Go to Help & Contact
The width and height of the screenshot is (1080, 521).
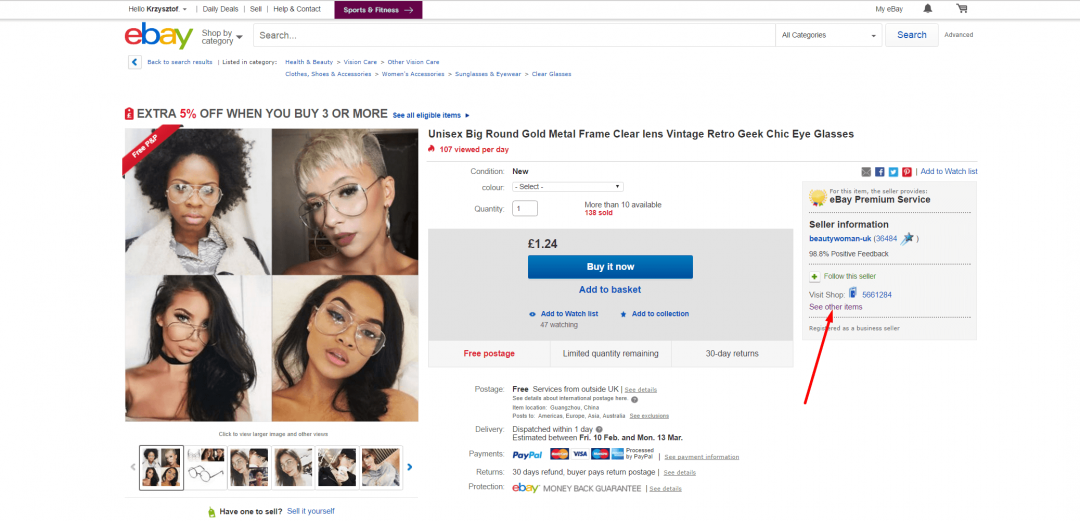click(x=297, y=9)
